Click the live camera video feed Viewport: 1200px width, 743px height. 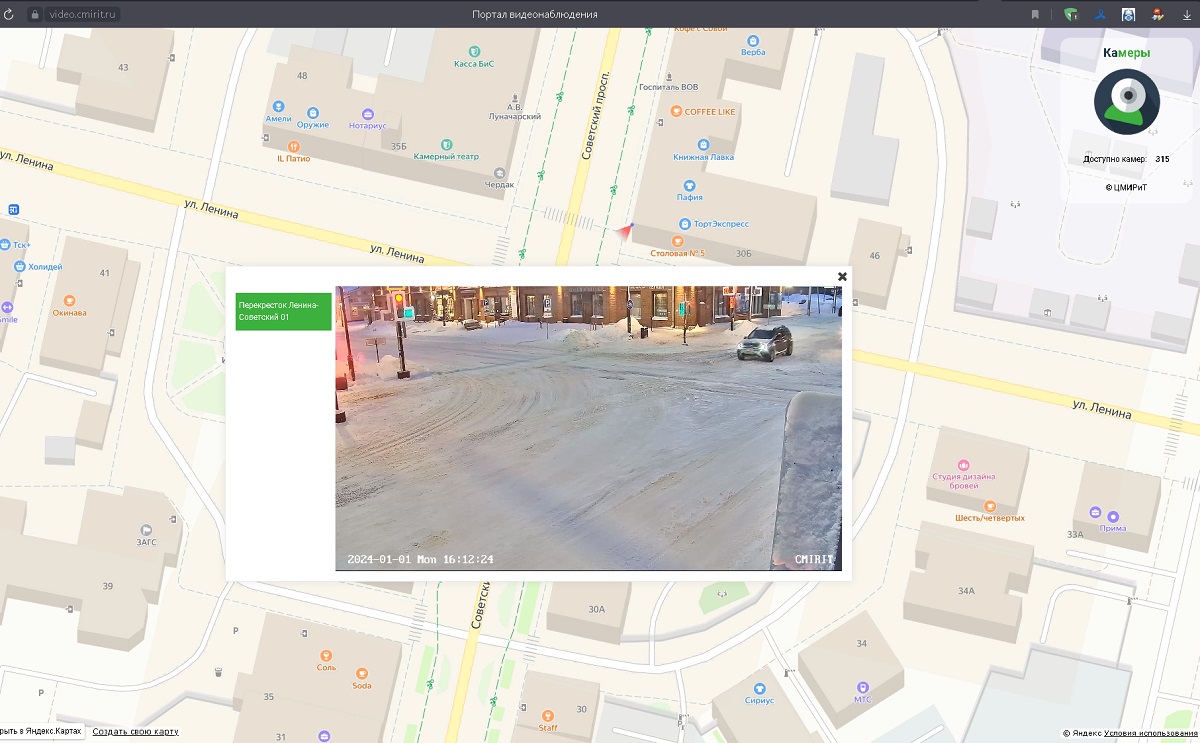pyautogui.click(x=588, y=428)
